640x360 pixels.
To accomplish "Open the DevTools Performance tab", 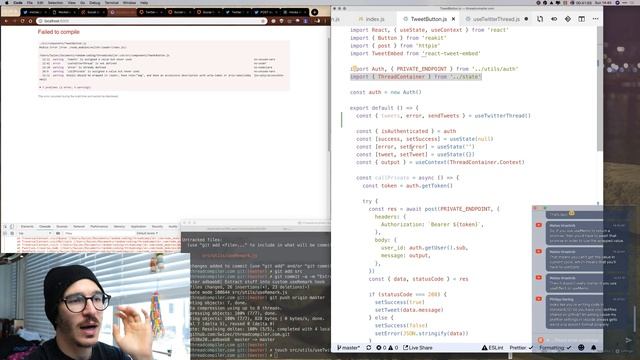I will (x=99, y=227).
